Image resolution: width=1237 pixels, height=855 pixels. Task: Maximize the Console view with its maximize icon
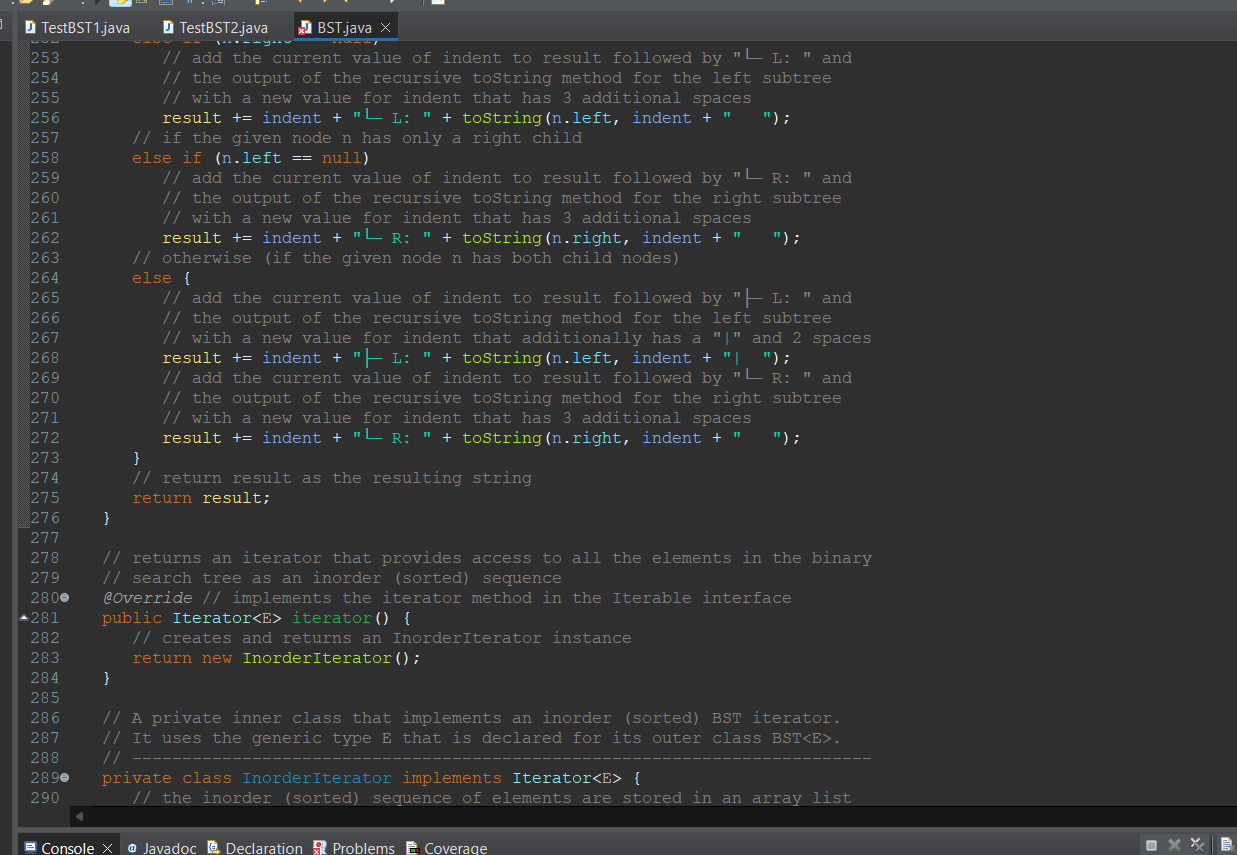coord(1151,843)
